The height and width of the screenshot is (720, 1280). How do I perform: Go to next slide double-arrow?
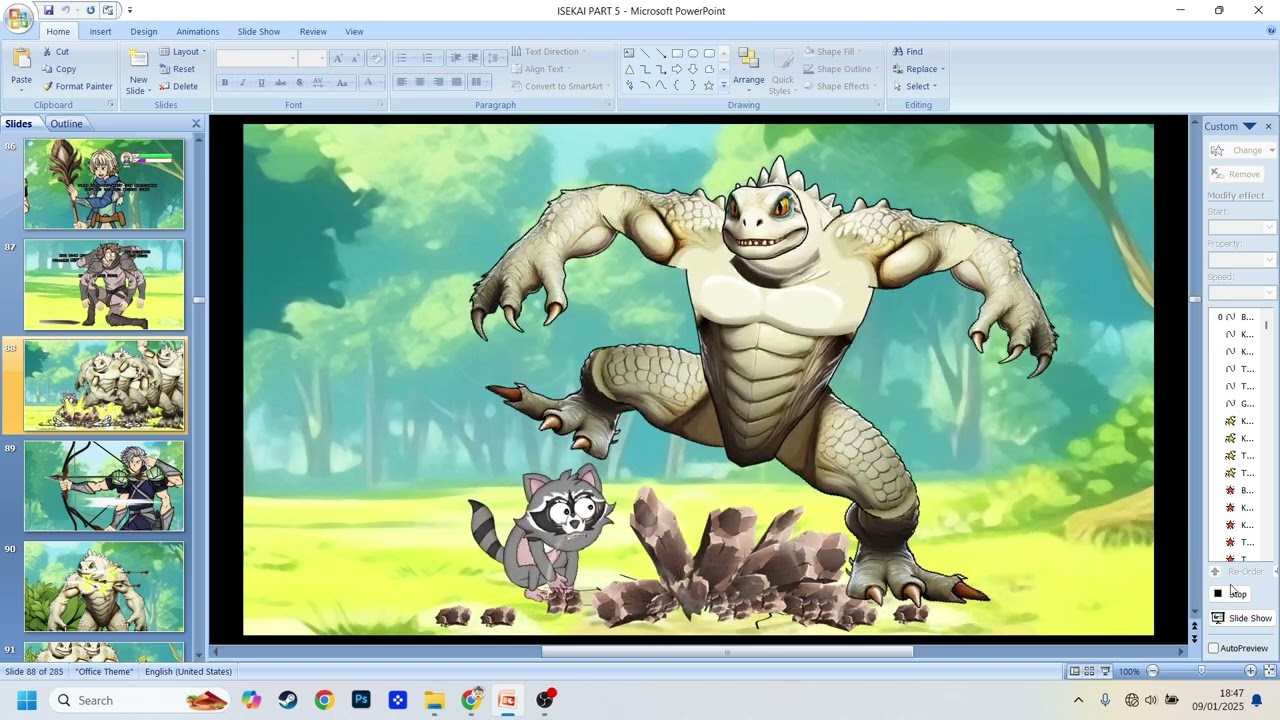point(1194,639)
